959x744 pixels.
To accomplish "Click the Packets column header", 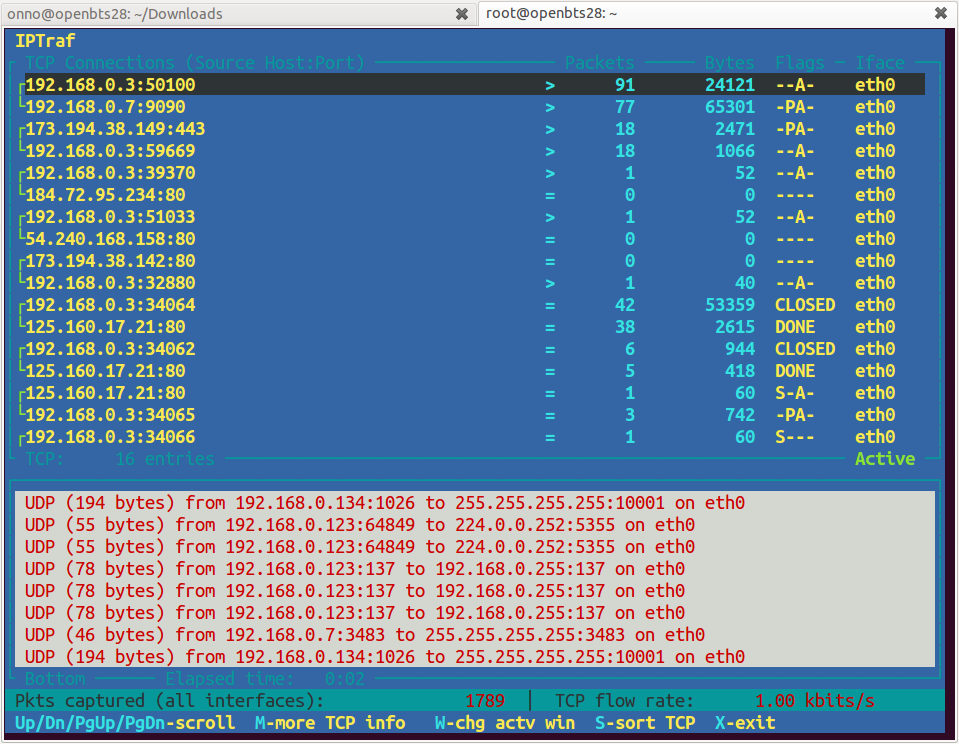I will point(600,63).
